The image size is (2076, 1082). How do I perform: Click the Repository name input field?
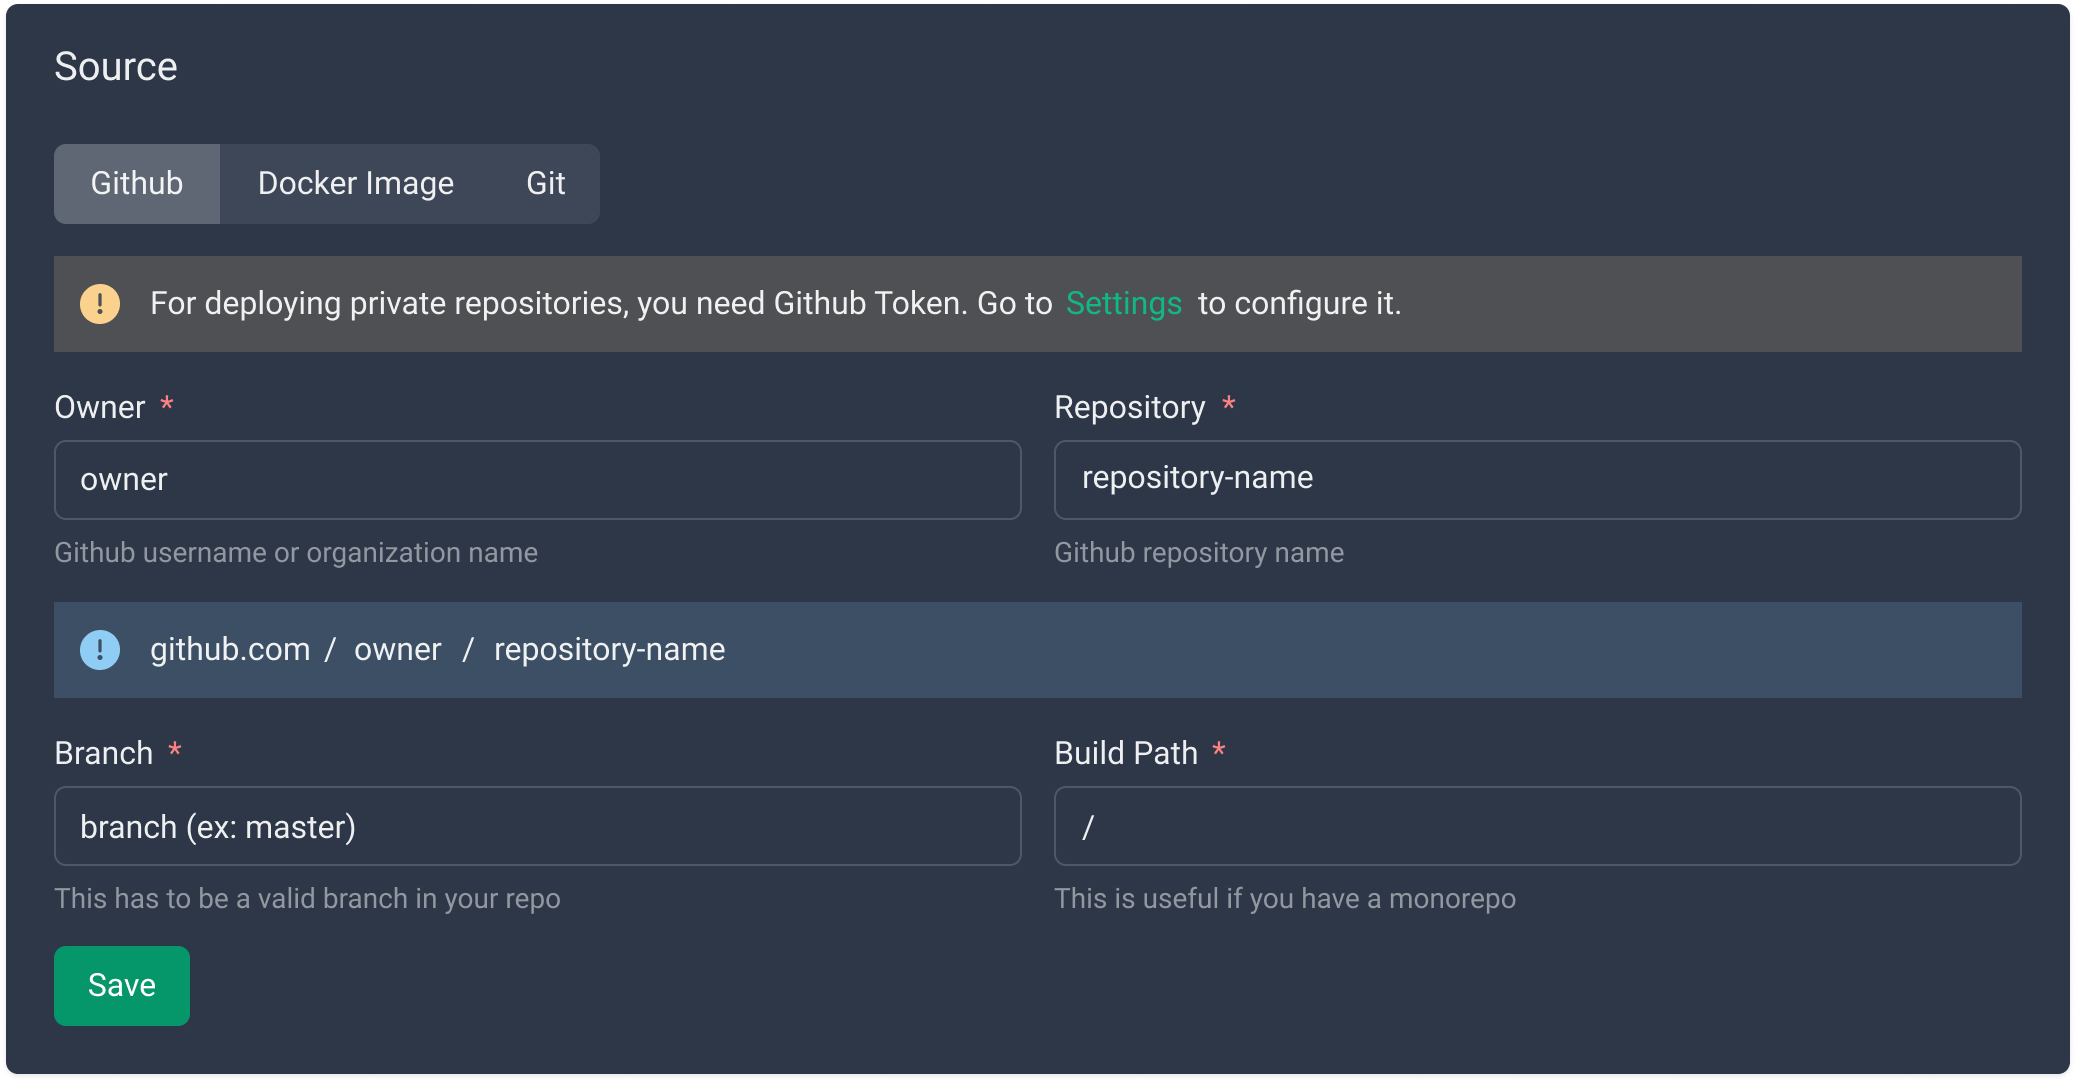tap(1537, 480)
